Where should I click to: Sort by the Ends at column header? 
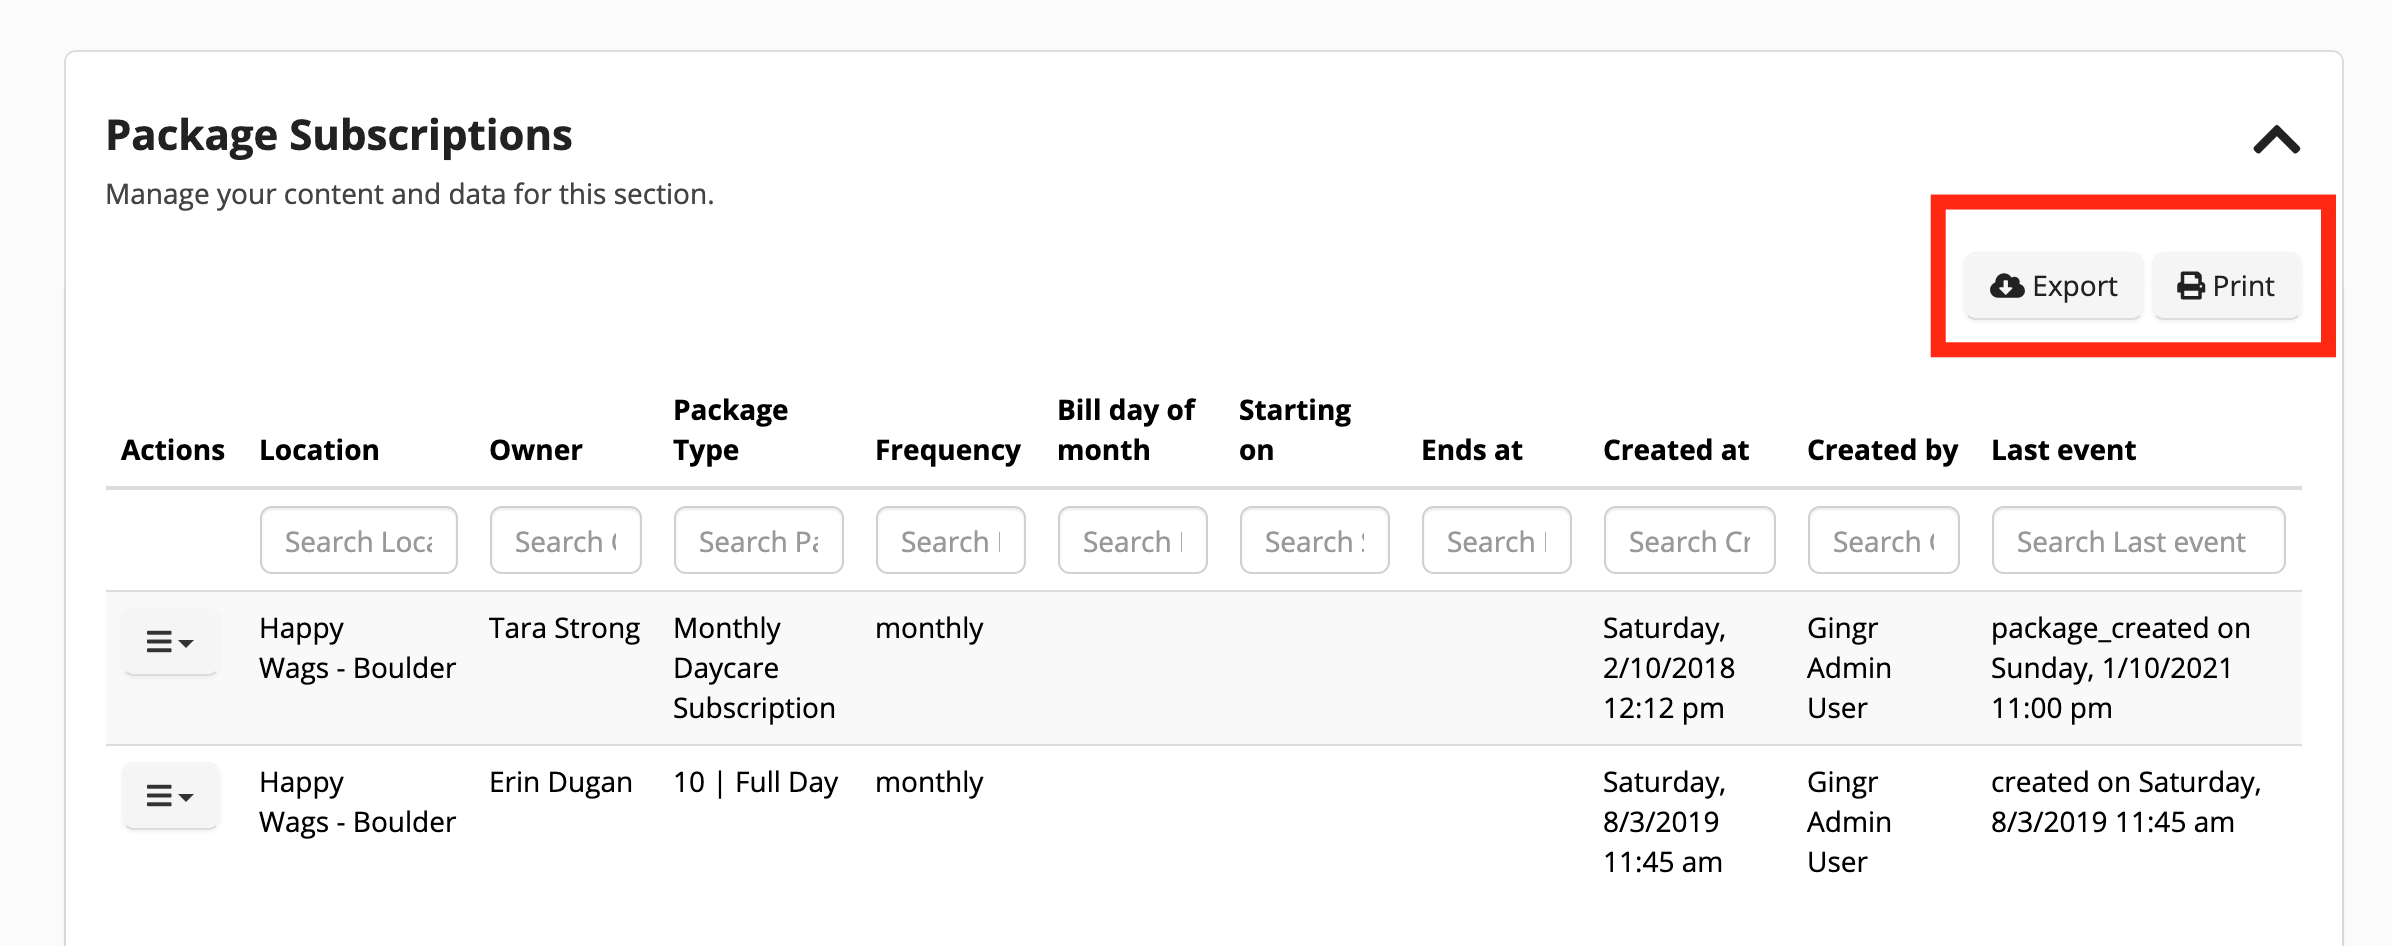(x=1472, y=450)
